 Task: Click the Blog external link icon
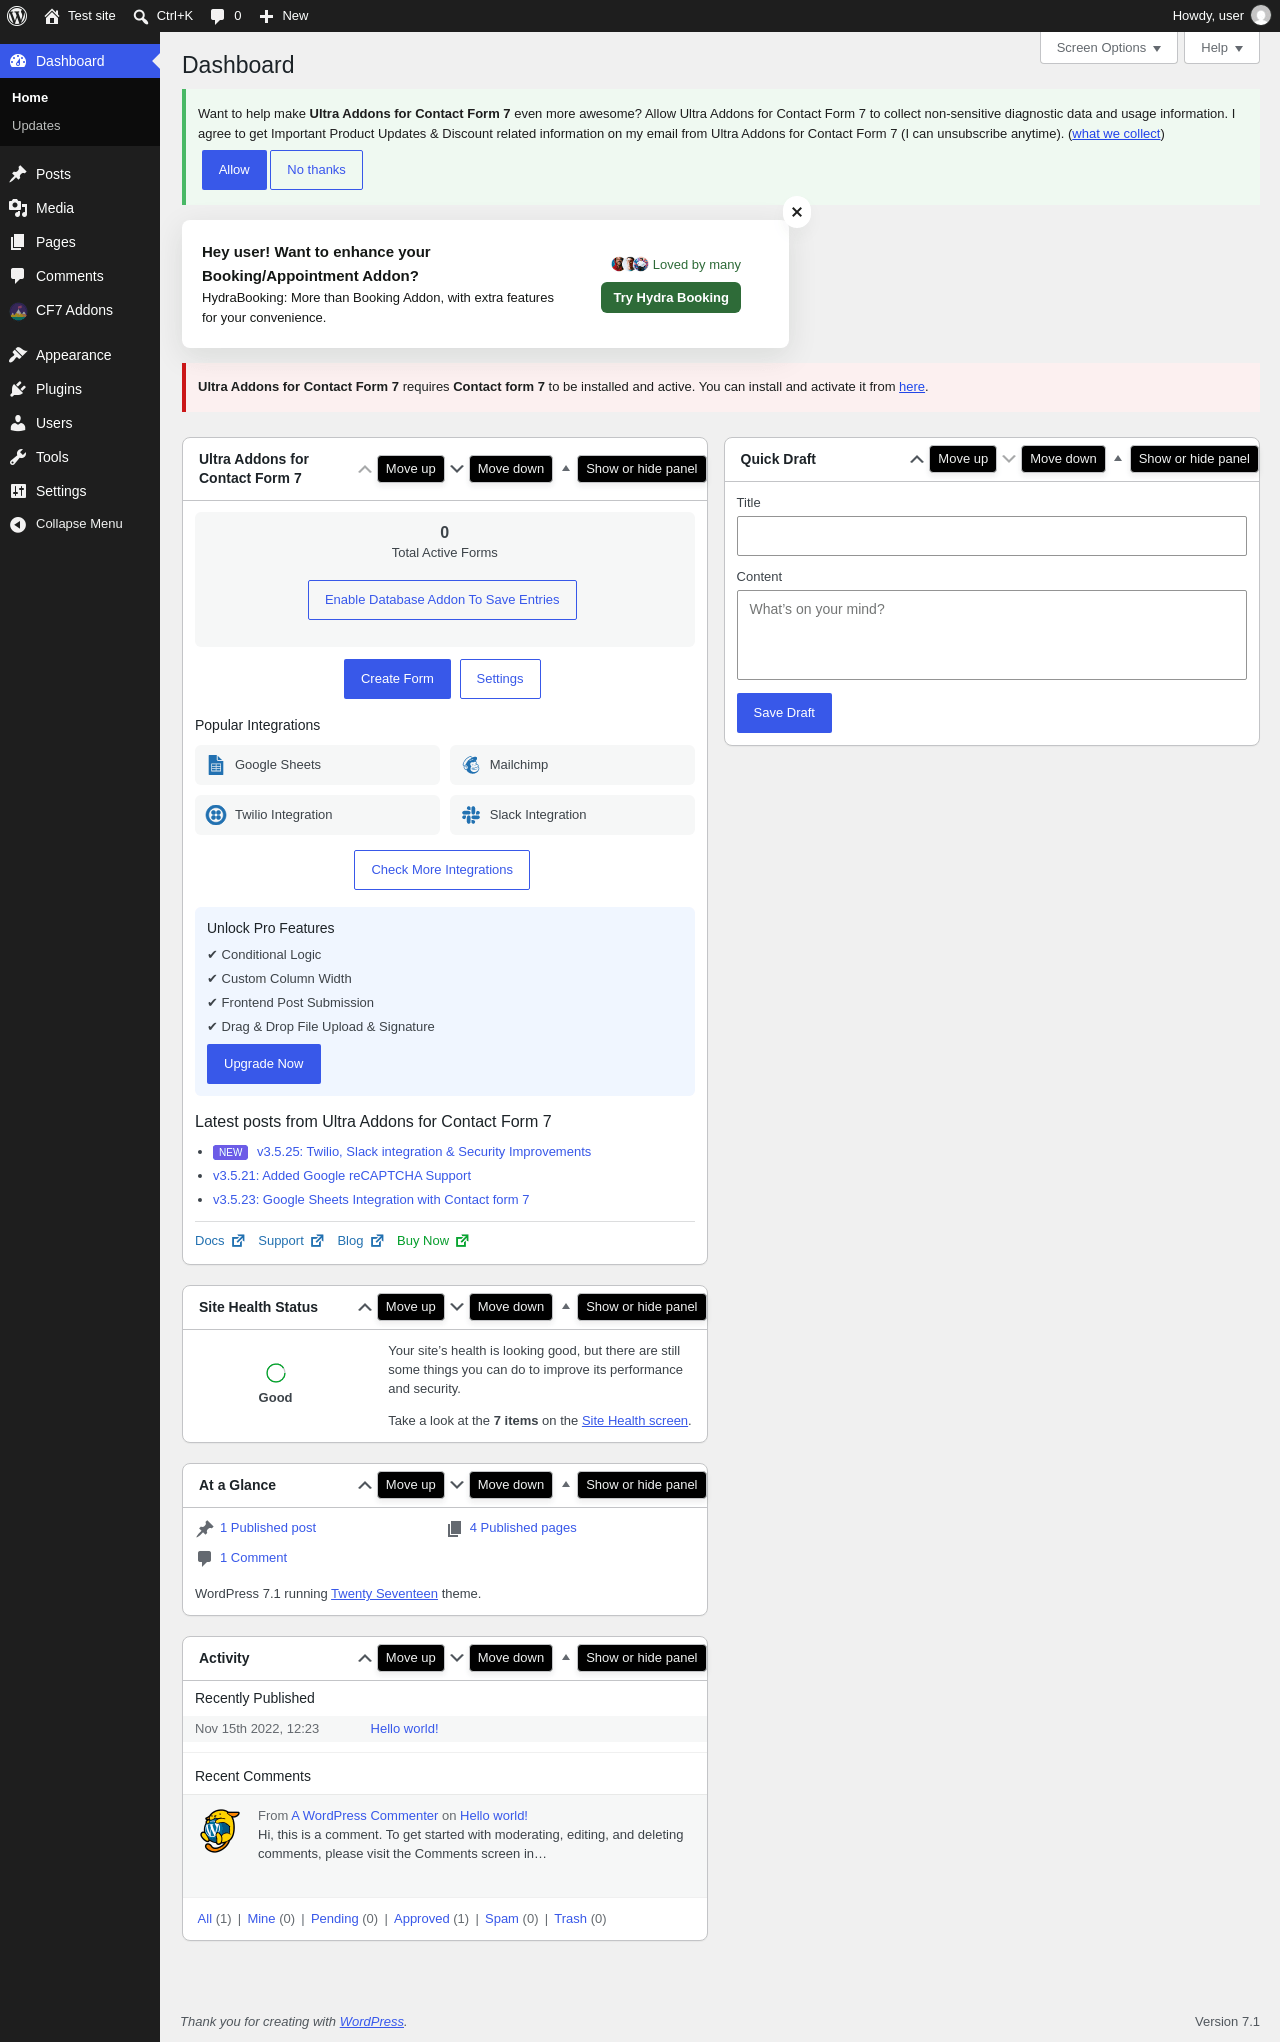point(377,1241)
